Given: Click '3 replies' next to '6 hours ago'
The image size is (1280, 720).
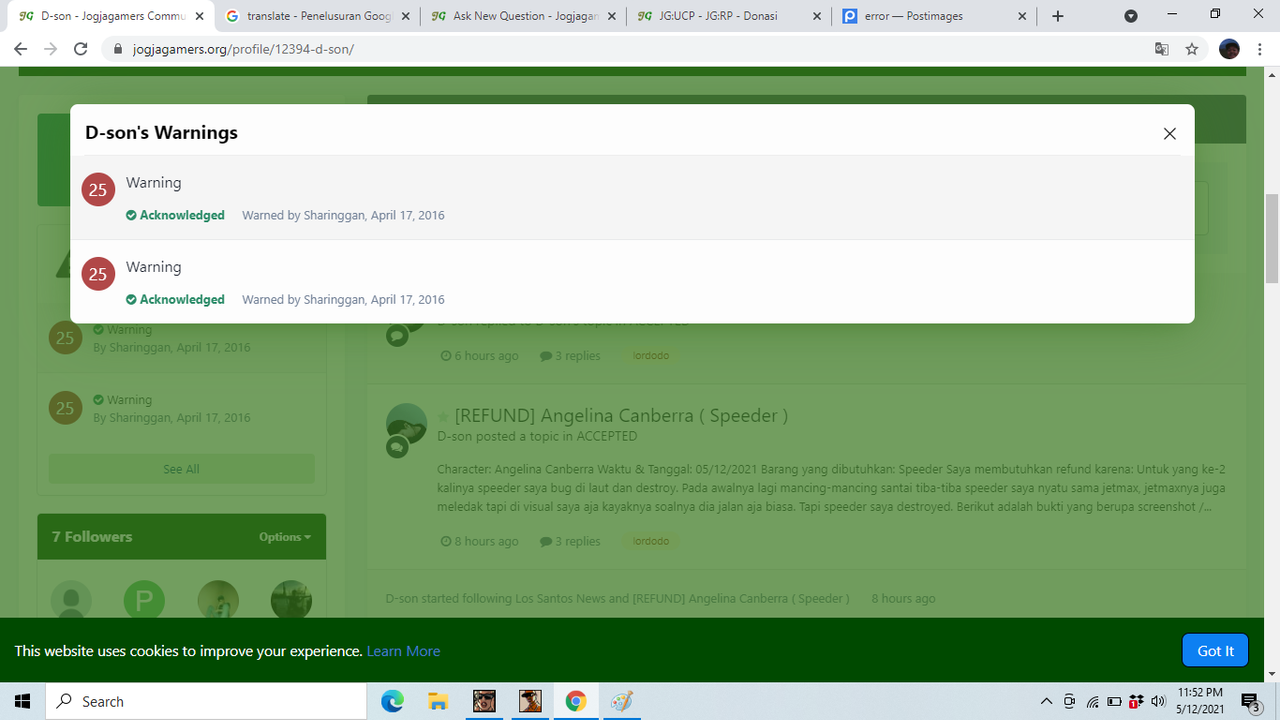Looking at the screenshot, I should 570,356.
